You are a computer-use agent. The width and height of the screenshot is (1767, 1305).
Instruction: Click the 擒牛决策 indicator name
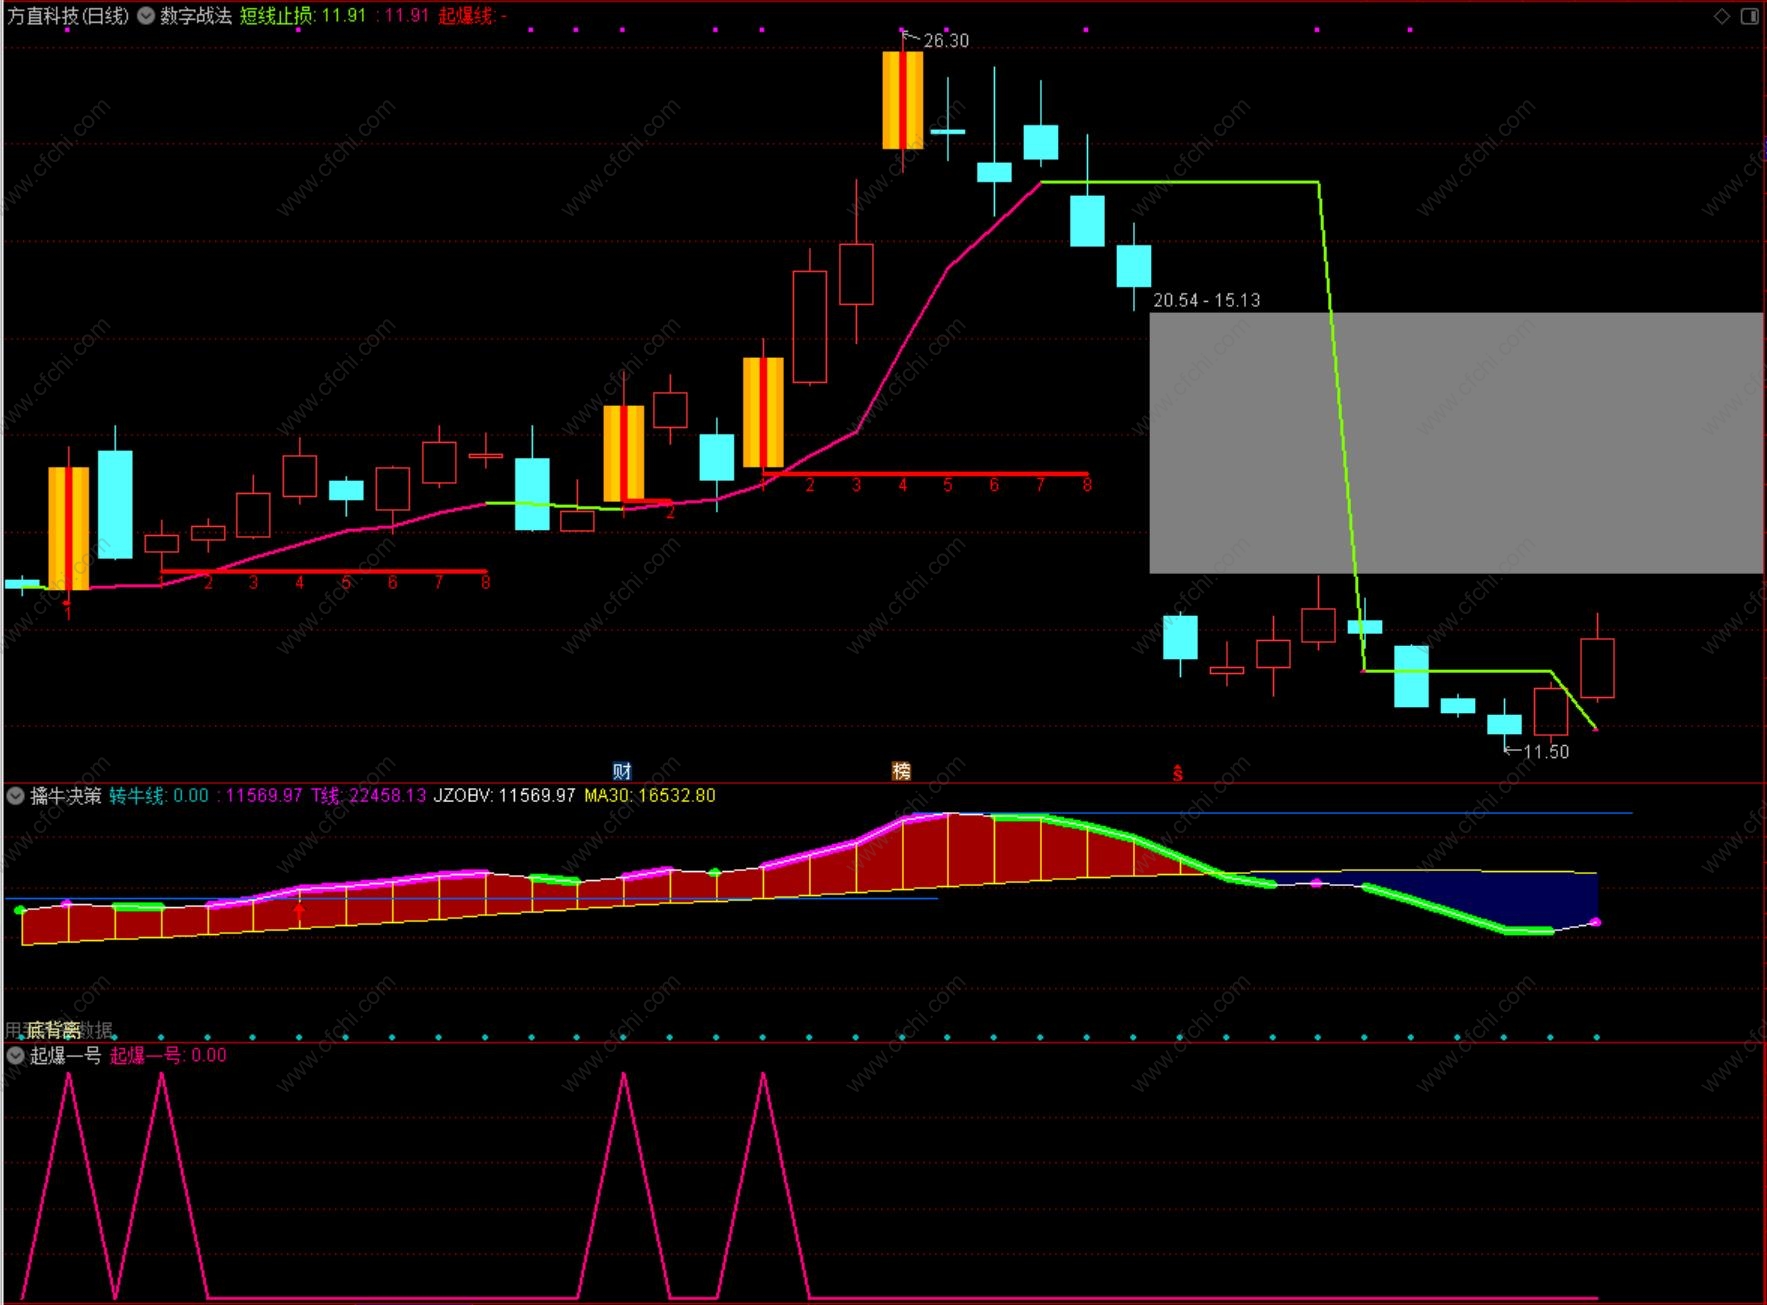pos(66,796)
